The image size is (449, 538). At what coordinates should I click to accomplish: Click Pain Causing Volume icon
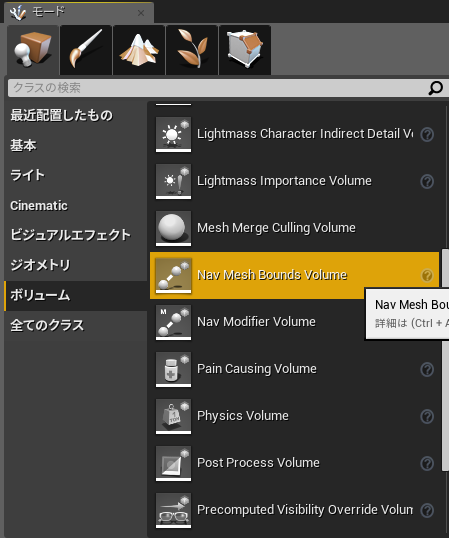[x=173, y=369]
